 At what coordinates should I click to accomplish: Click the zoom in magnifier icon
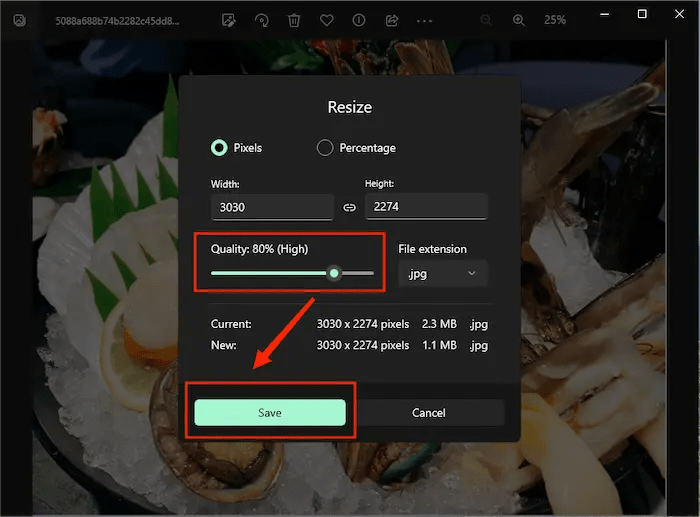pos(518,20)
